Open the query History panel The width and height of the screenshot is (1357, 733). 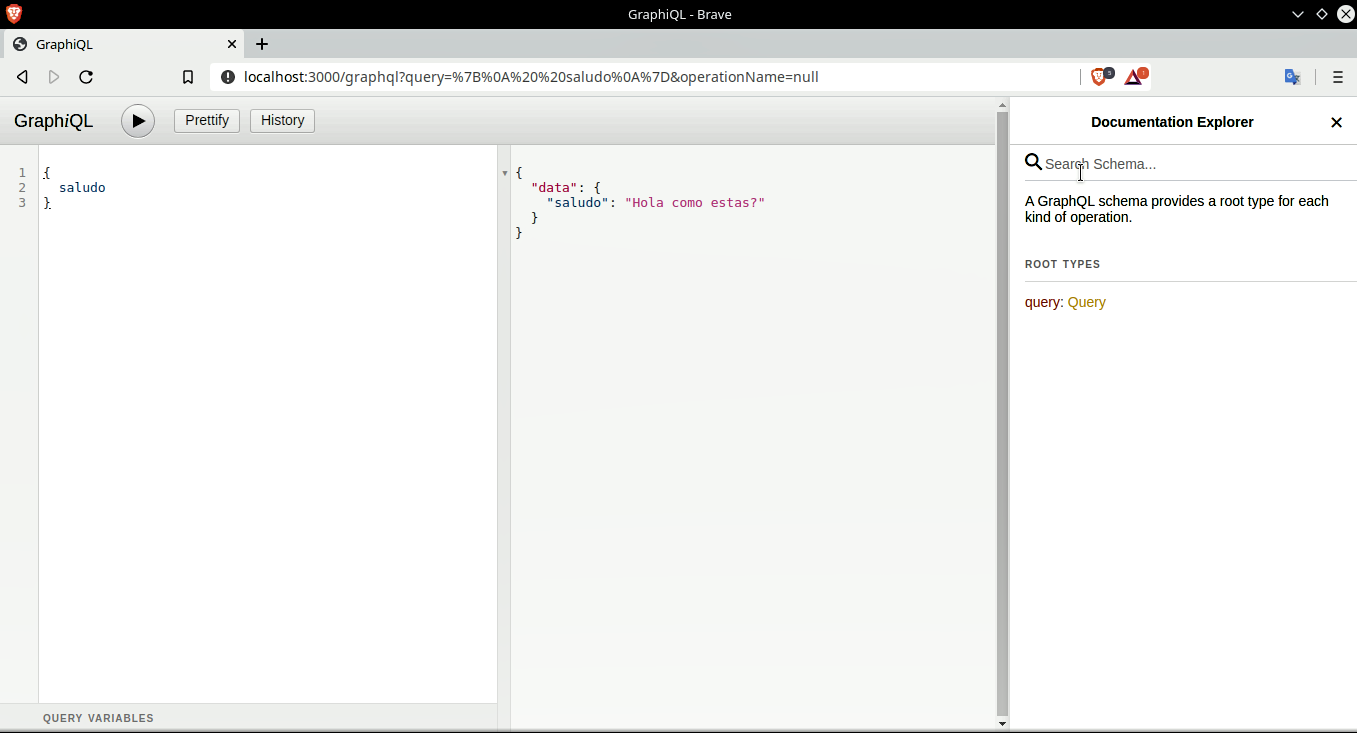(x=282, y=120)
